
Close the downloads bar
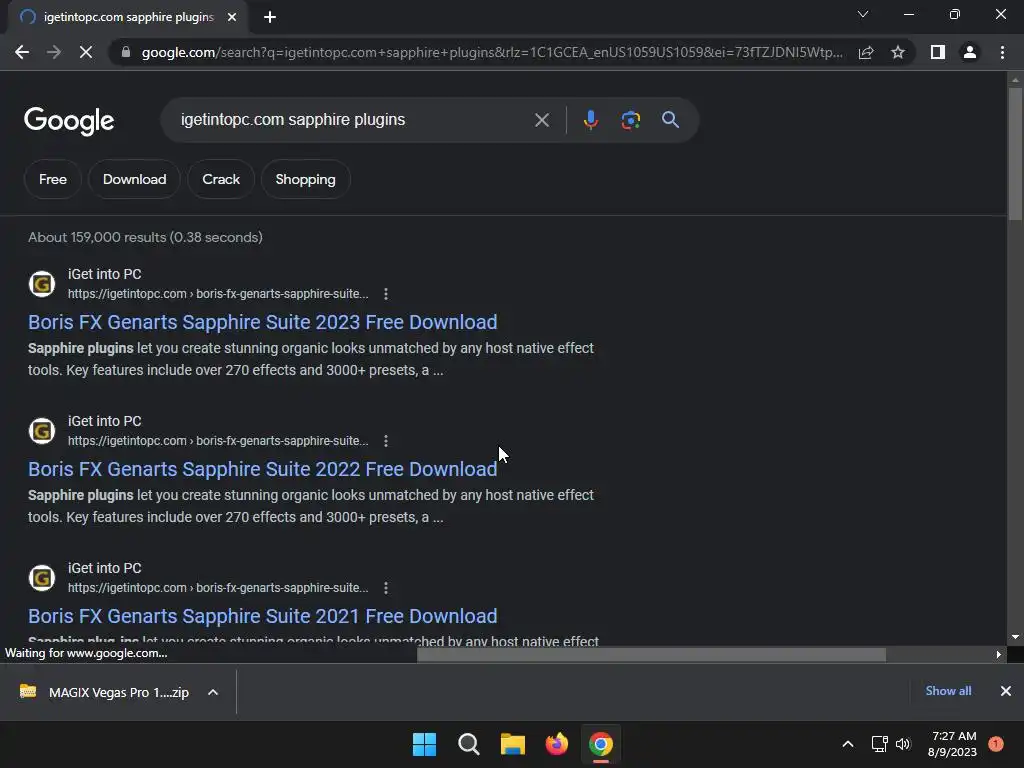tap(1006, 691)
